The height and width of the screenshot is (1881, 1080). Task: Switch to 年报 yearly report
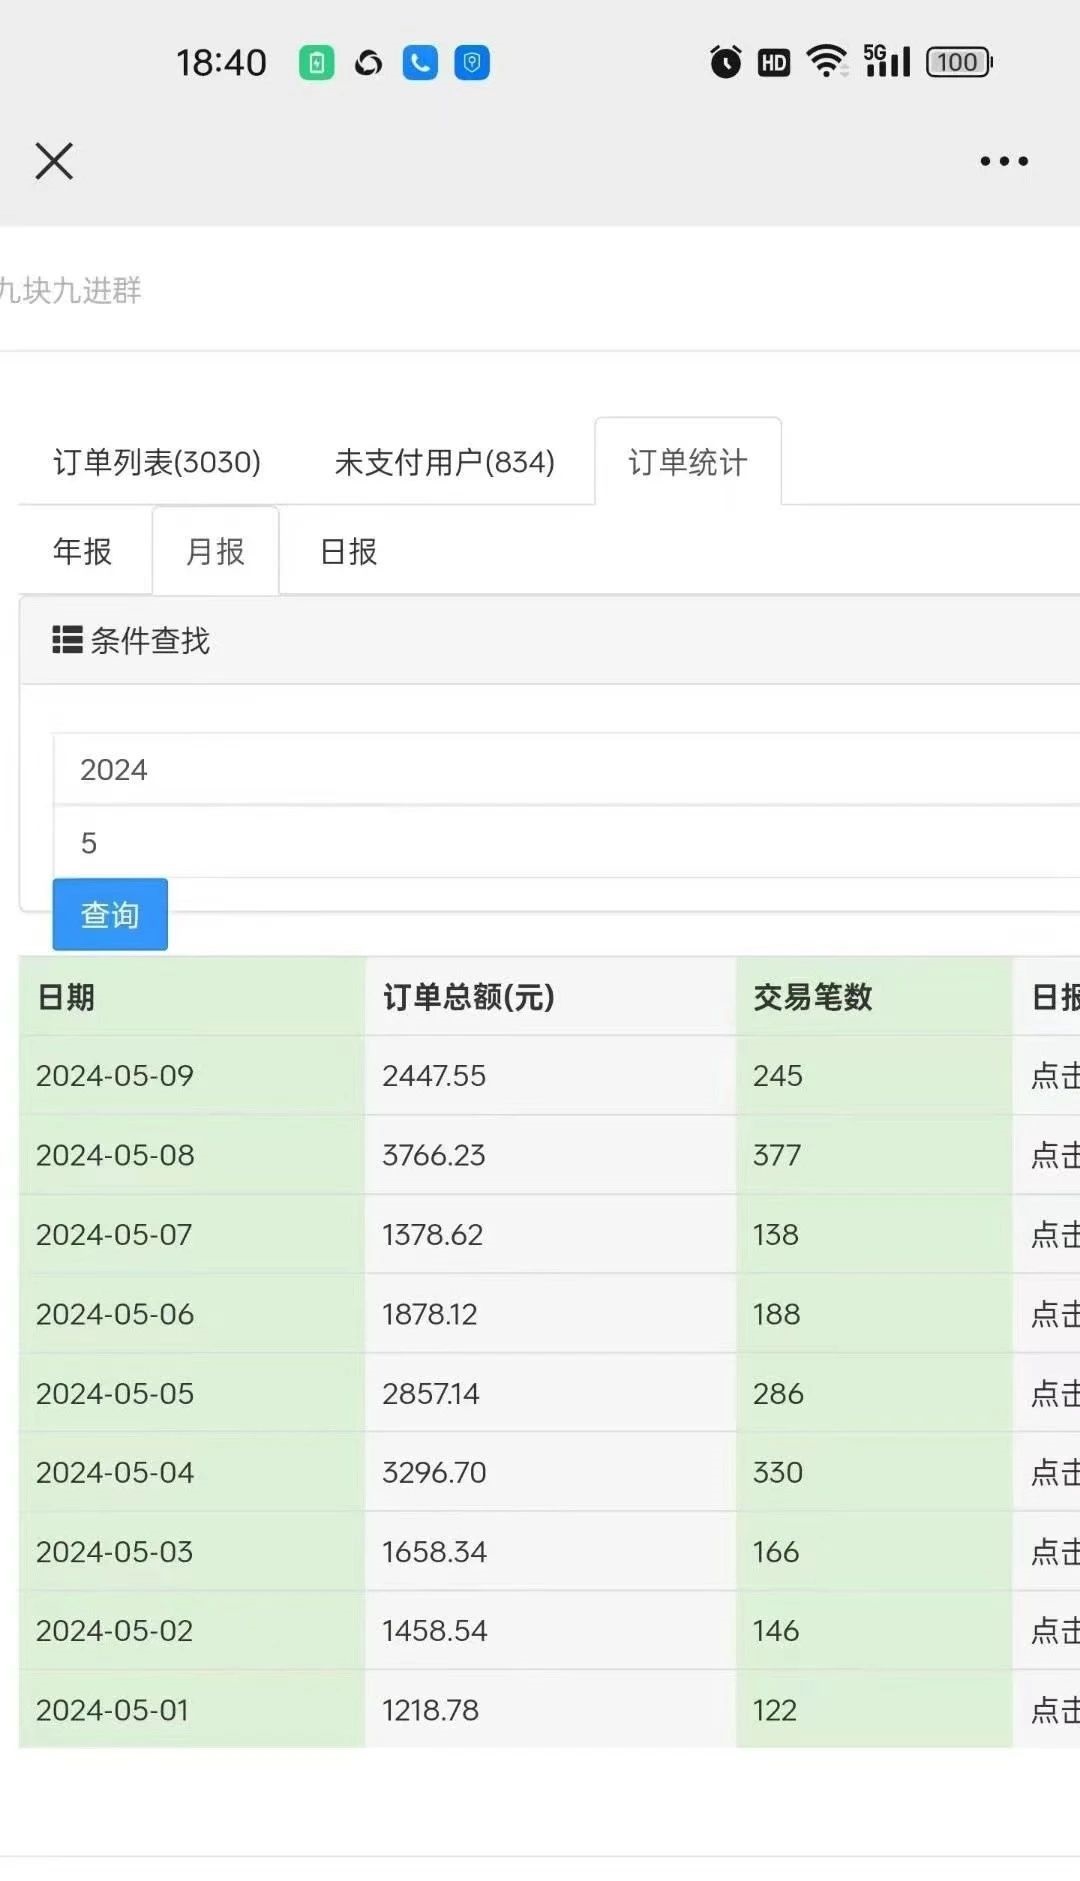[x=82, y=551]
